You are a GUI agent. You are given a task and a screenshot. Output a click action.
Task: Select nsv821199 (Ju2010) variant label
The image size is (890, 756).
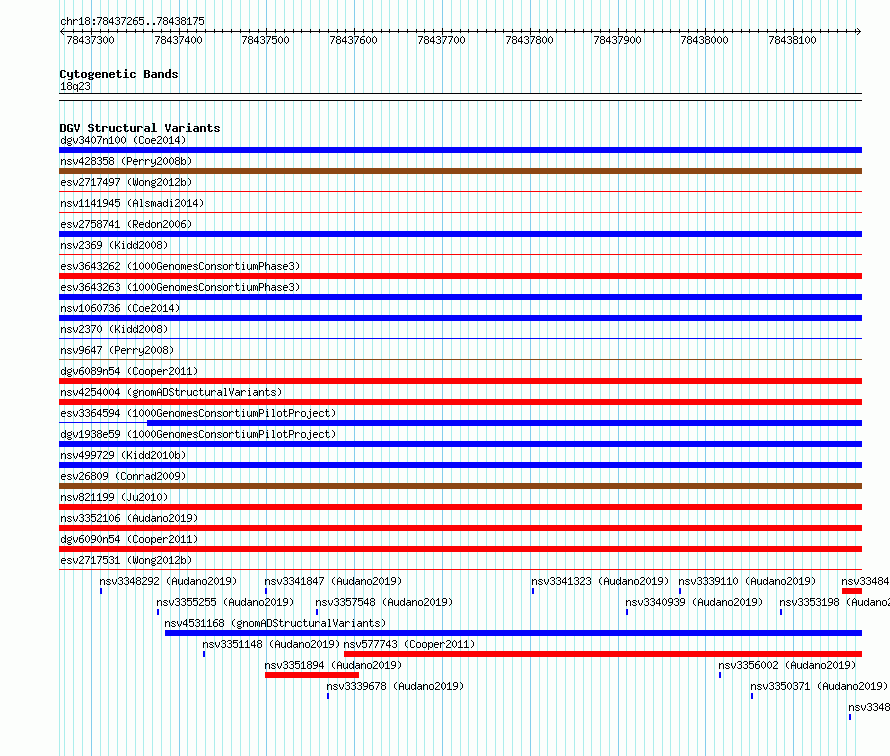114,497
